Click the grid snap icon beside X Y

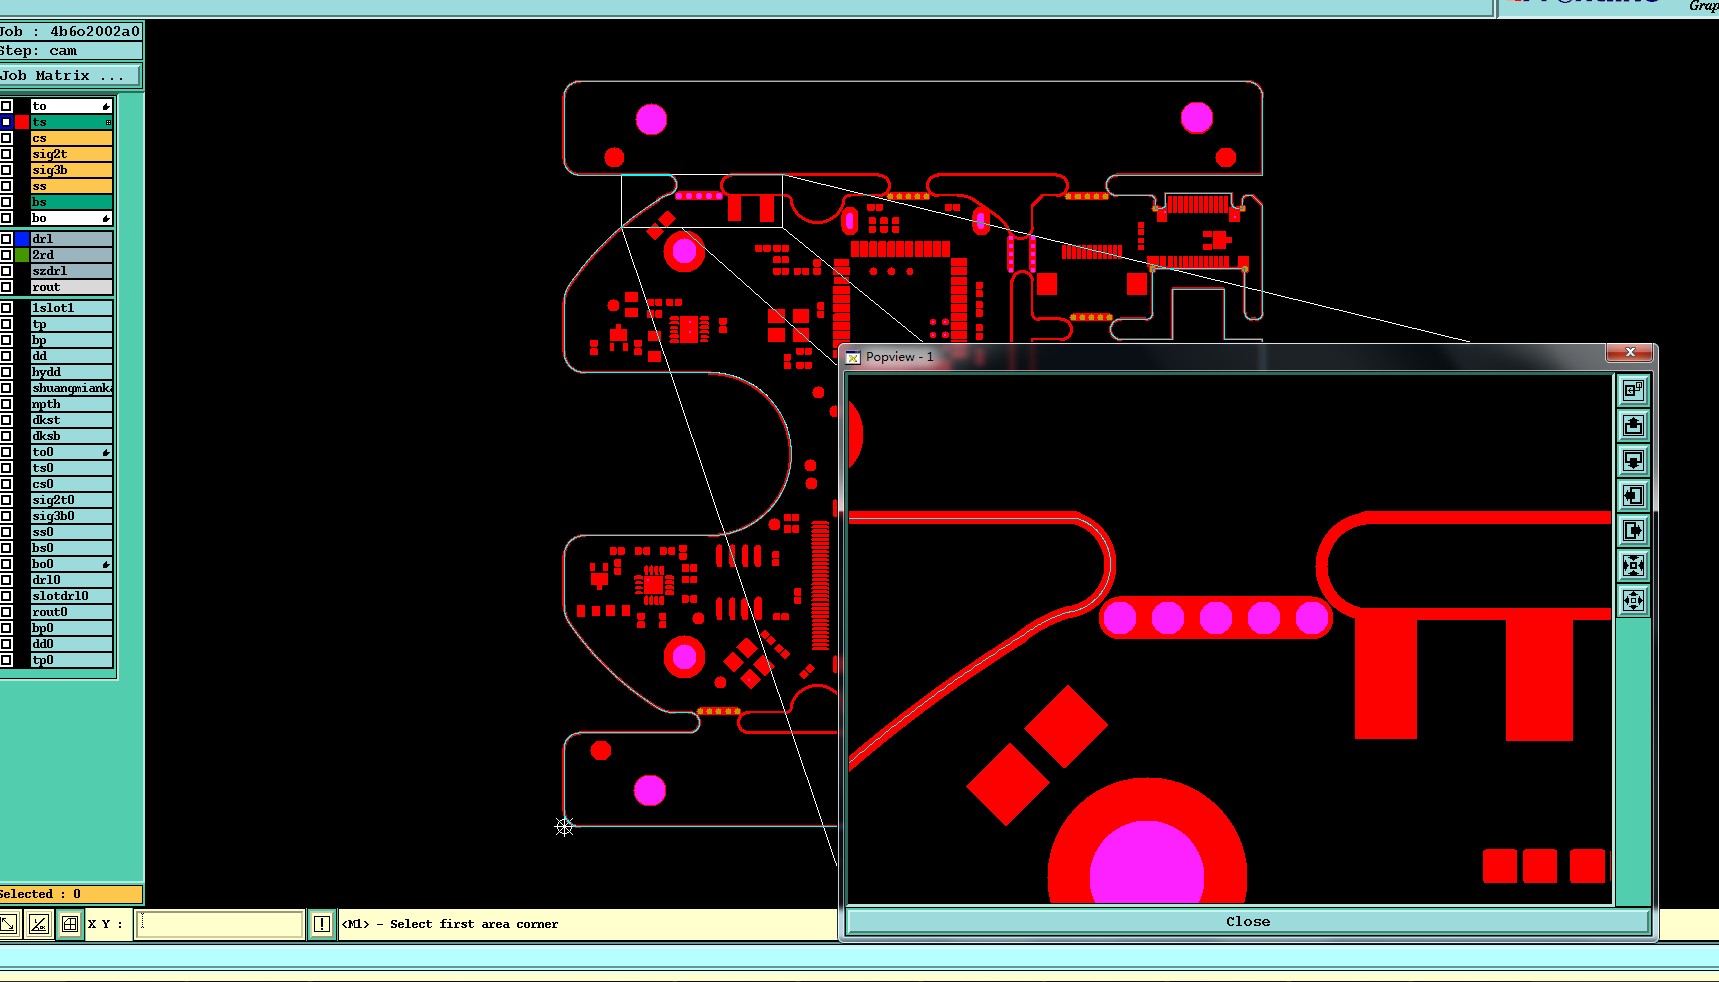(70, 924)
